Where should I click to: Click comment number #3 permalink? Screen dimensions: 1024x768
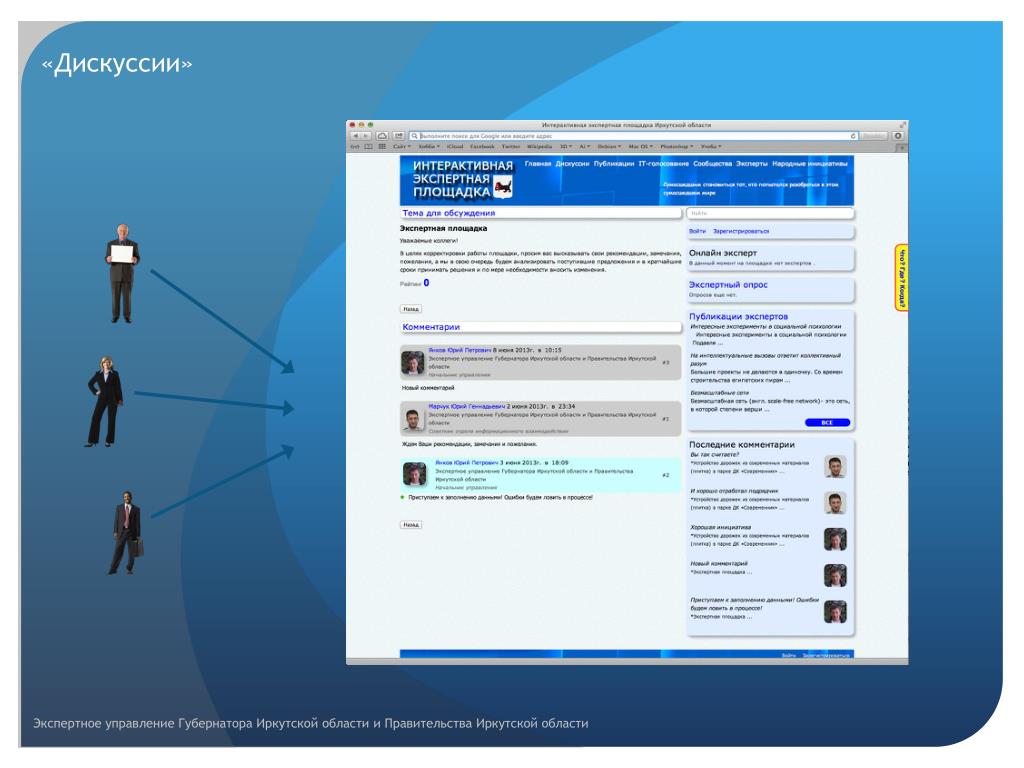[665, 362]
